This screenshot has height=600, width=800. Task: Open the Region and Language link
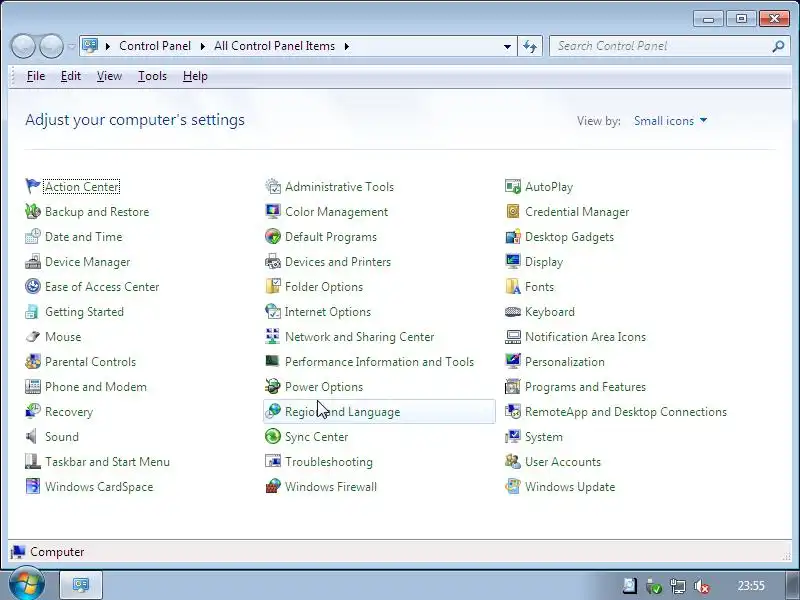tap(342, 412)
